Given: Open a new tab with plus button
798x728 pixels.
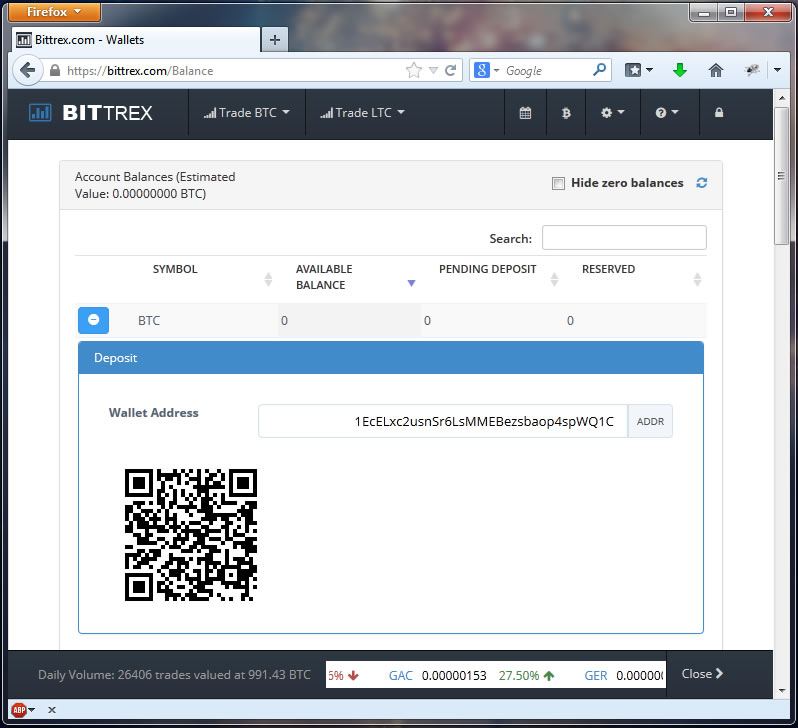Looking at the screenshot, I should click(275, 40).
